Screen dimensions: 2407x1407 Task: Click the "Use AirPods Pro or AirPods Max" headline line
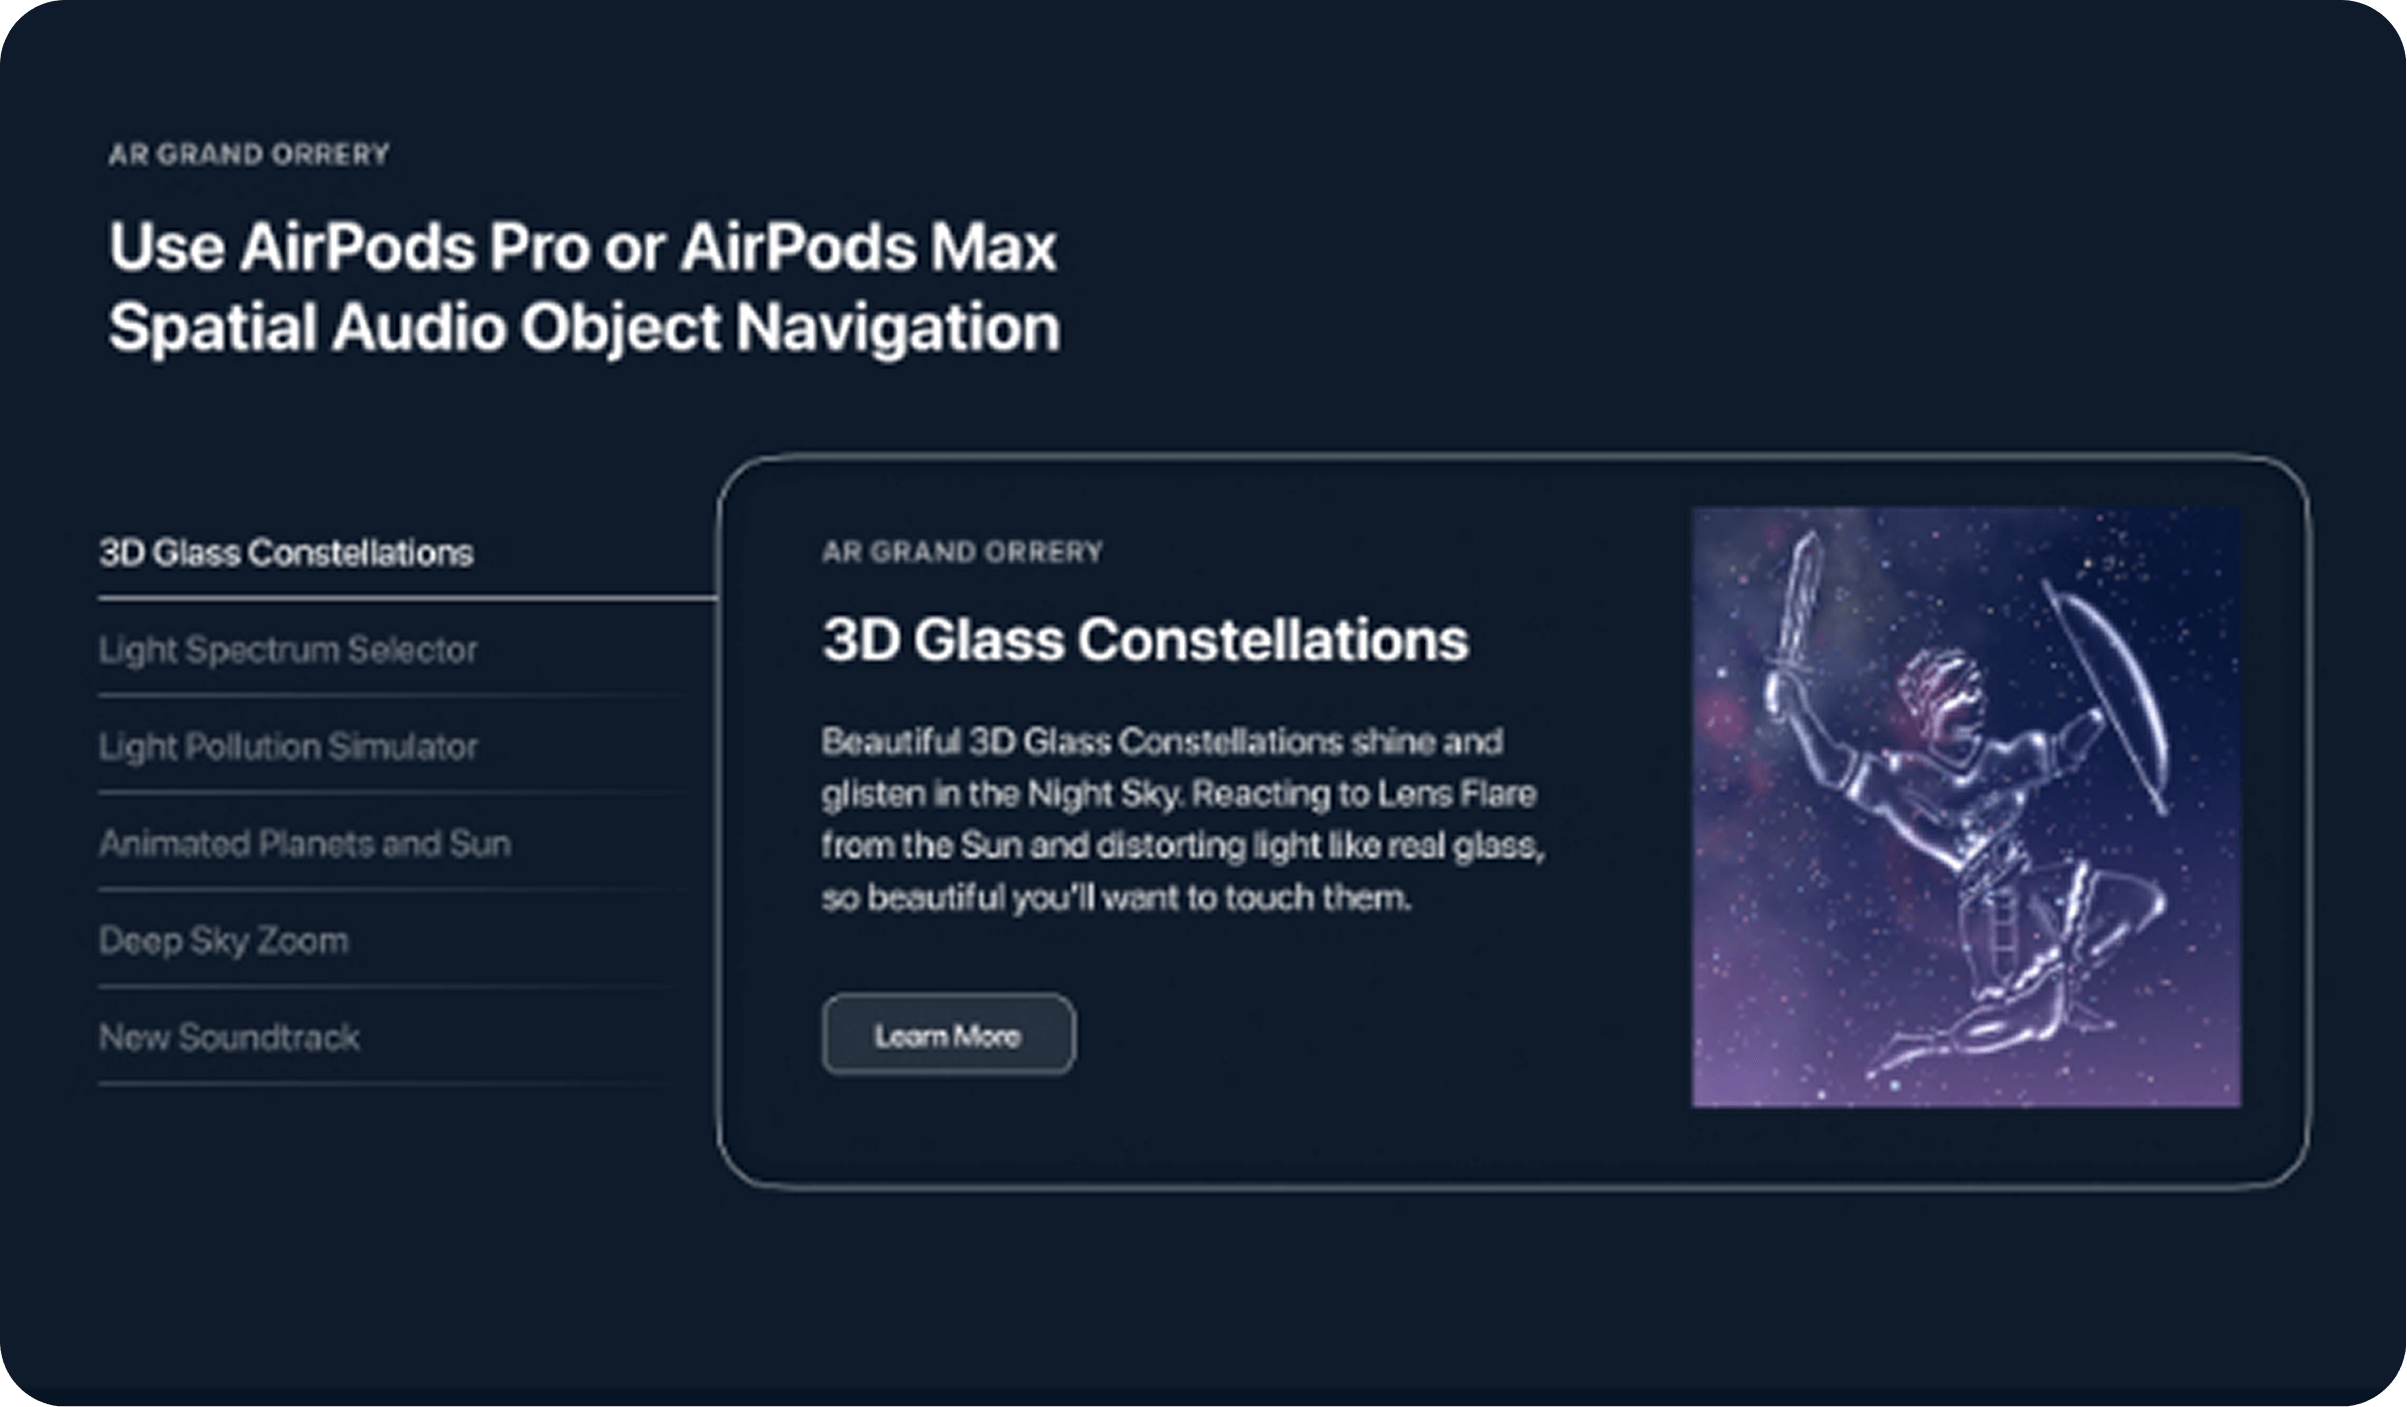tap(582, 247)
